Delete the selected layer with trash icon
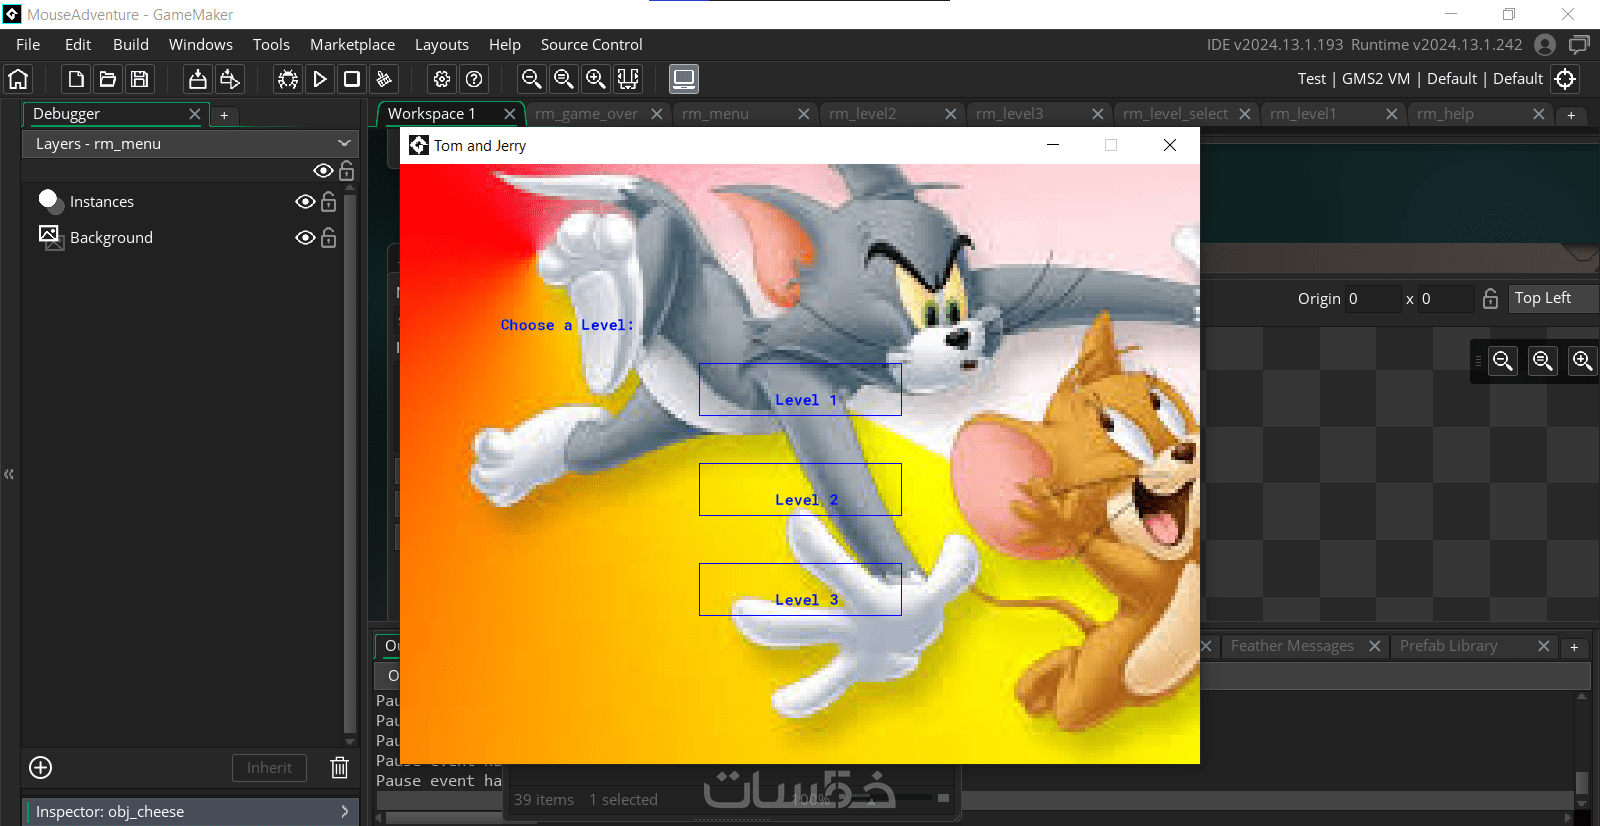1600x826 pixels. pos(340,767)
